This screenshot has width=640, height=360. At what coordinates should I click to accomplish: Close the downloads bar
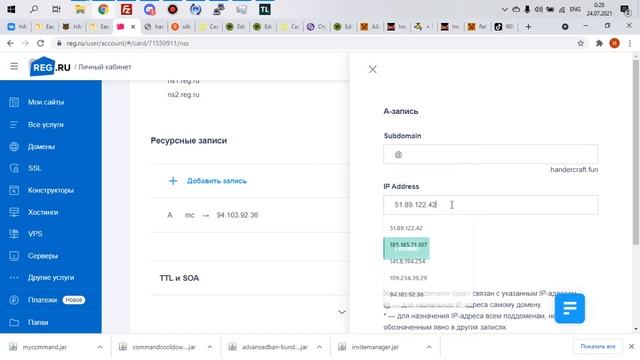(x=631, y=347)
